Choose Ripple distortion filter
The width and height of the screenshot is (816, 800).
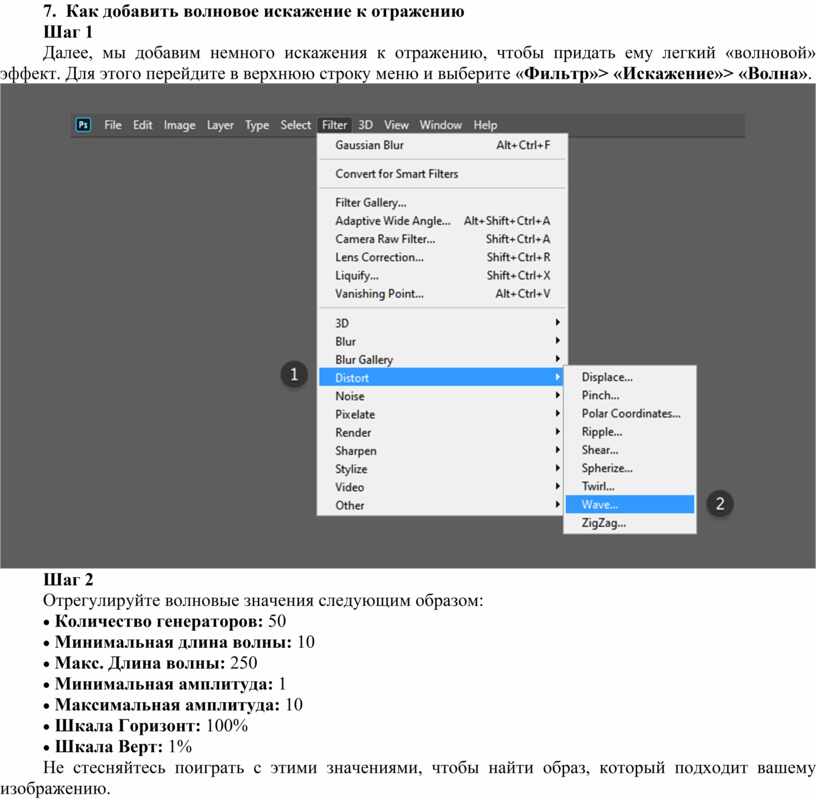630,431
